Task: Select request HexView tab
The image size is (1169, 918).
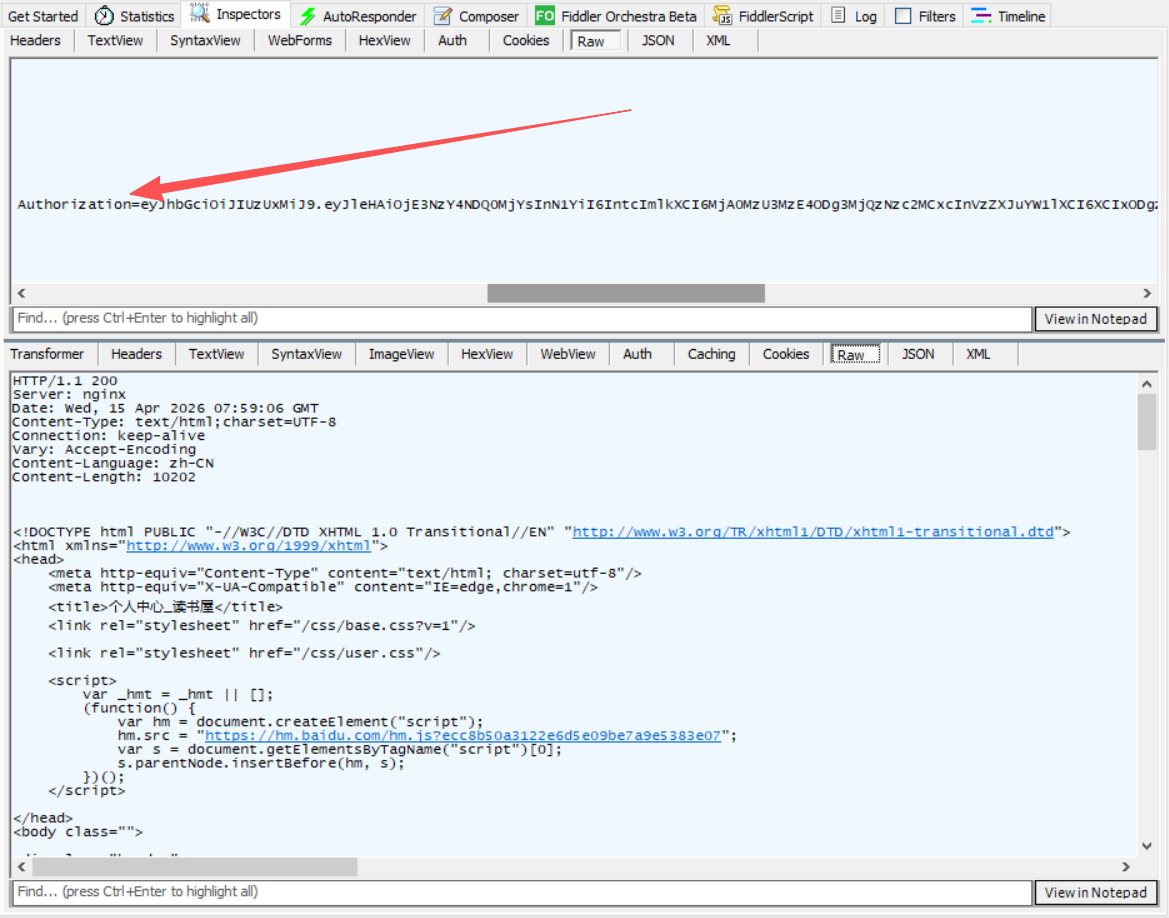Action: pos(384,40)
